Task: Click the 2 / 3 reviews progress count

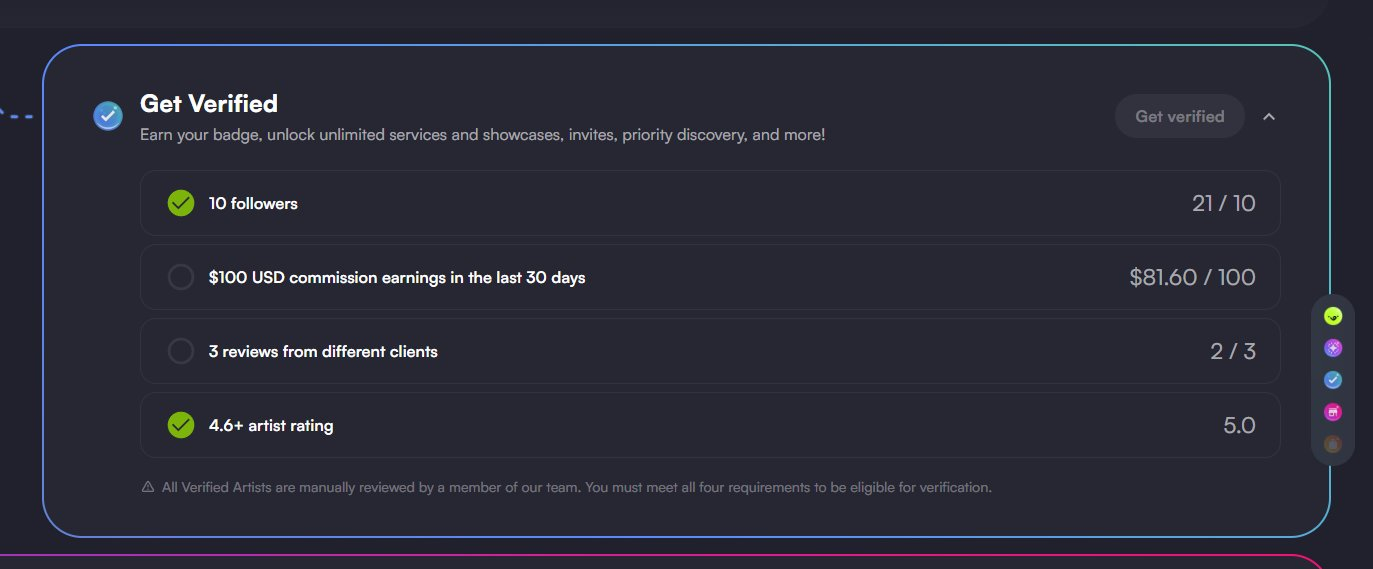Action: pos(1232,351)
